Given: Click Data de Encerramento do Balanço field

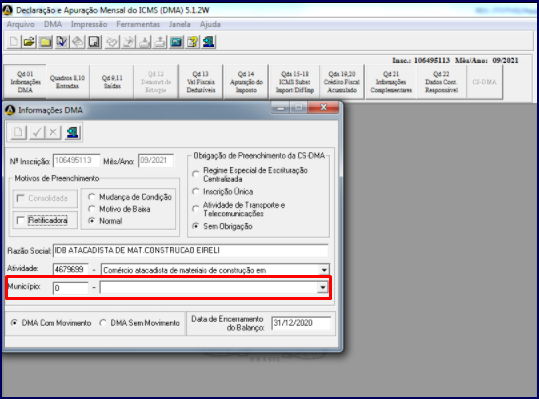Looking at the screenshot, I should tap(301, 323).
